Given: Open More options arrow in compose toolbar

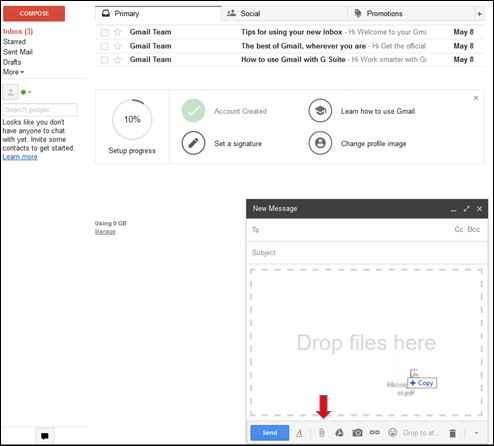Looking at the screenshot, I should 476,433.
